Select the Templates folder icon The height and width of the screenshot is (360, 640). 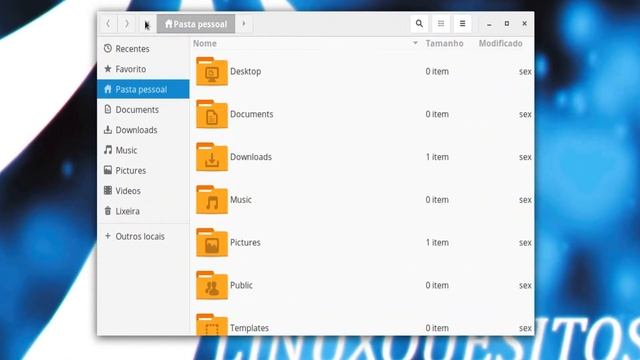tap(212, 325)
